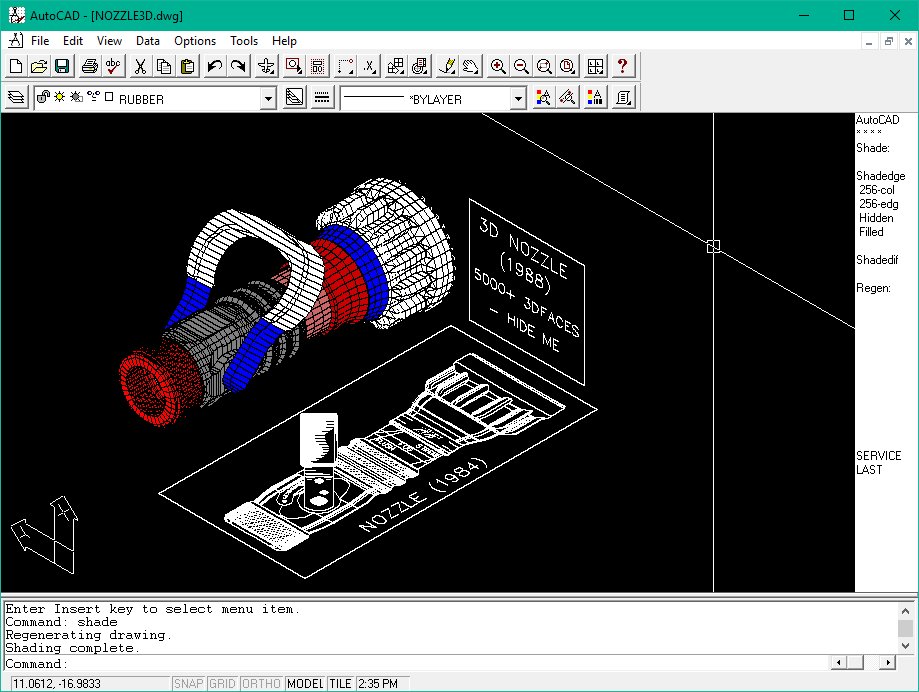Save the drawing with floppy disk icon

62,66
